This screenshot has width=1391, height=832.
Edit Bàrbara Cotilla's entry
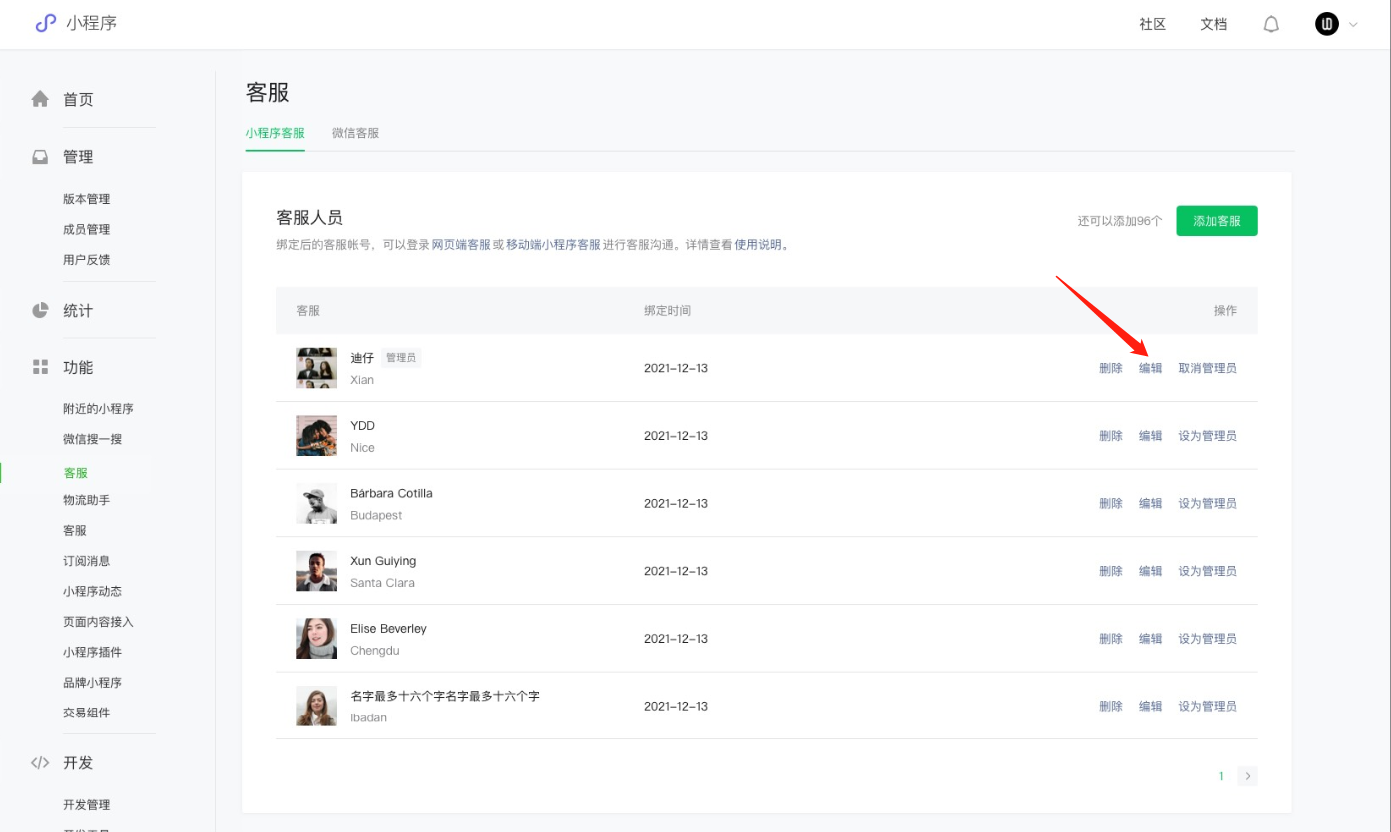pyautogui.click(x=1151, y=503)
